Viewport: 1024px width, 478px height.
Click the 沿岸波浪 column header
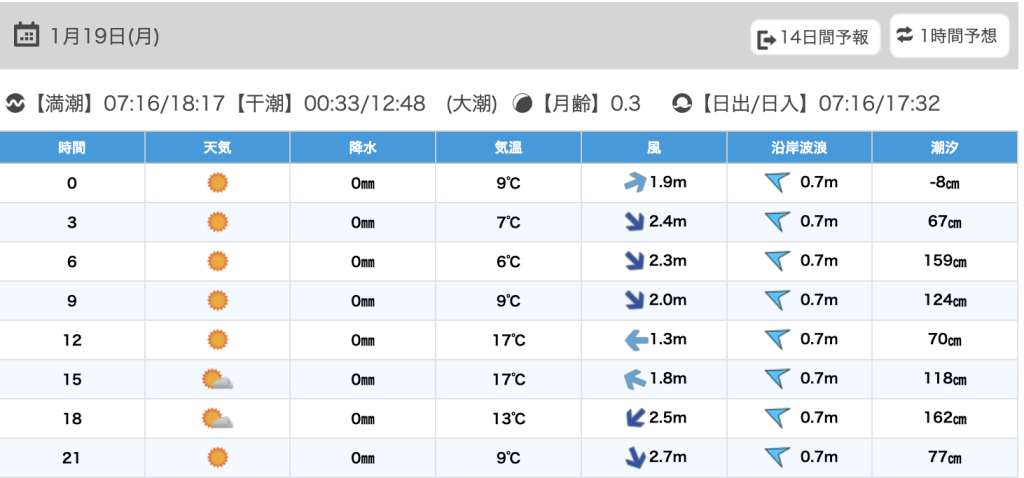(799, 148)
